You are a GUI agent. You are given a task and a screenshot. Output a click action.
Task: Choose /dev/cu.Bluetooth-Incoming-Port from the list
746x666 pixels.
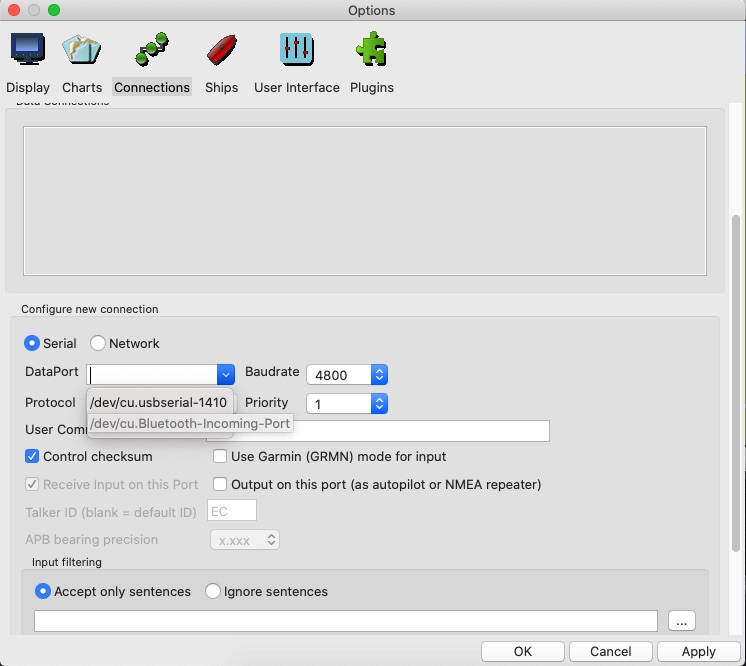[x=190, y=424]
